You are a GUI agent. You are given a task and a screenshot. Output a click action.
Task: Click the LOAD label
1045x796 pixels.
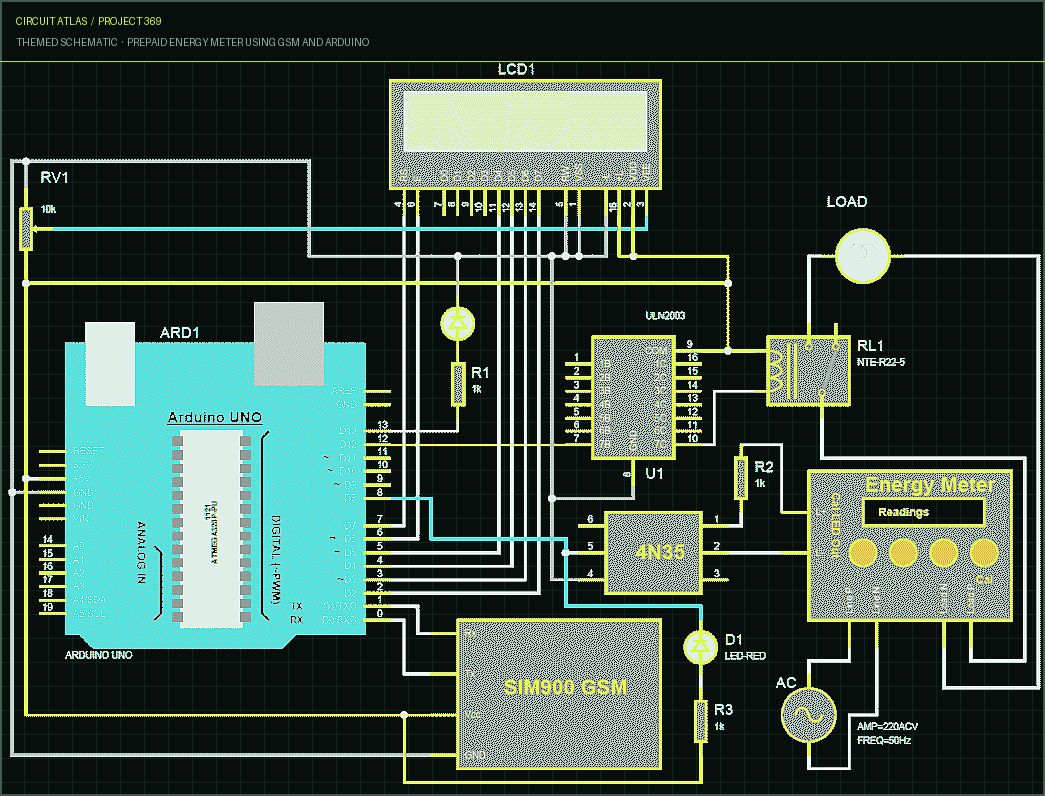click(846, 201)
